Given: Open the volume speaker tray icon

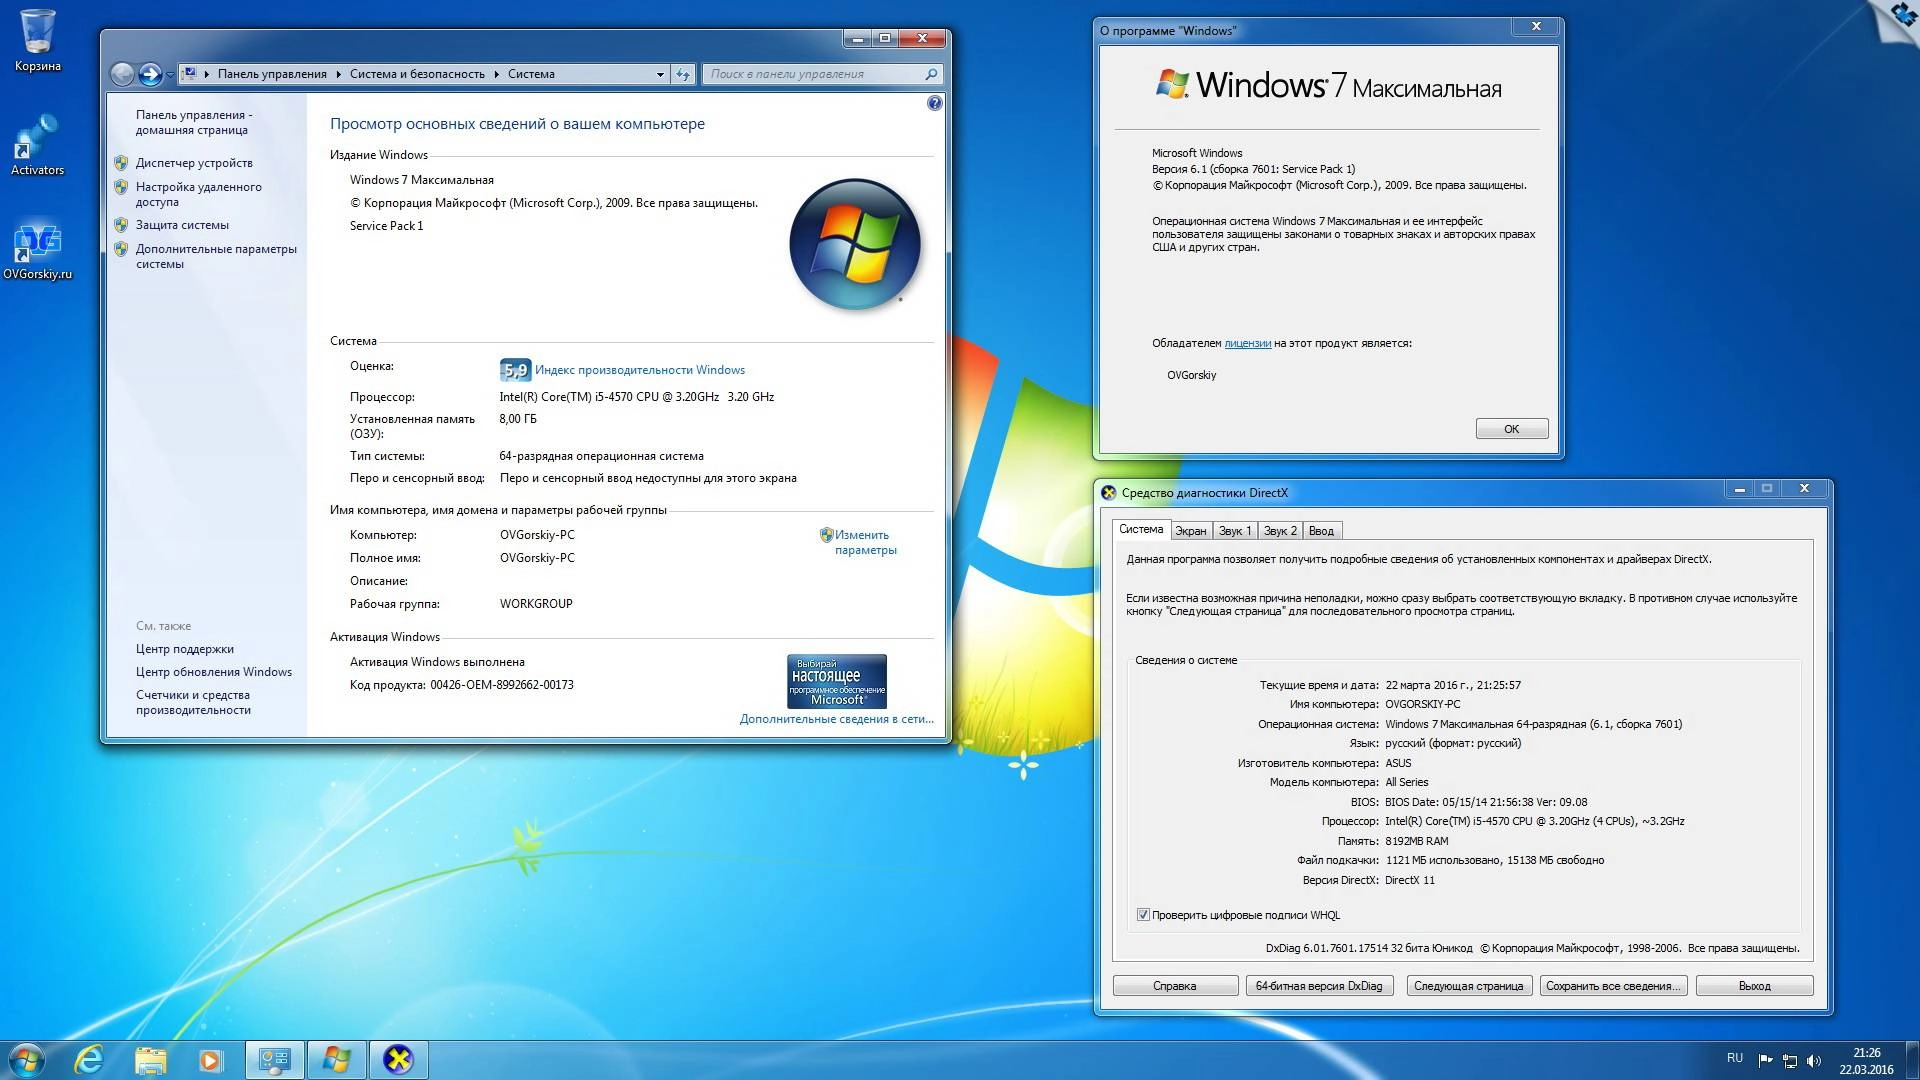Looking at the screenshot, I should (x=1814, y=1060).
